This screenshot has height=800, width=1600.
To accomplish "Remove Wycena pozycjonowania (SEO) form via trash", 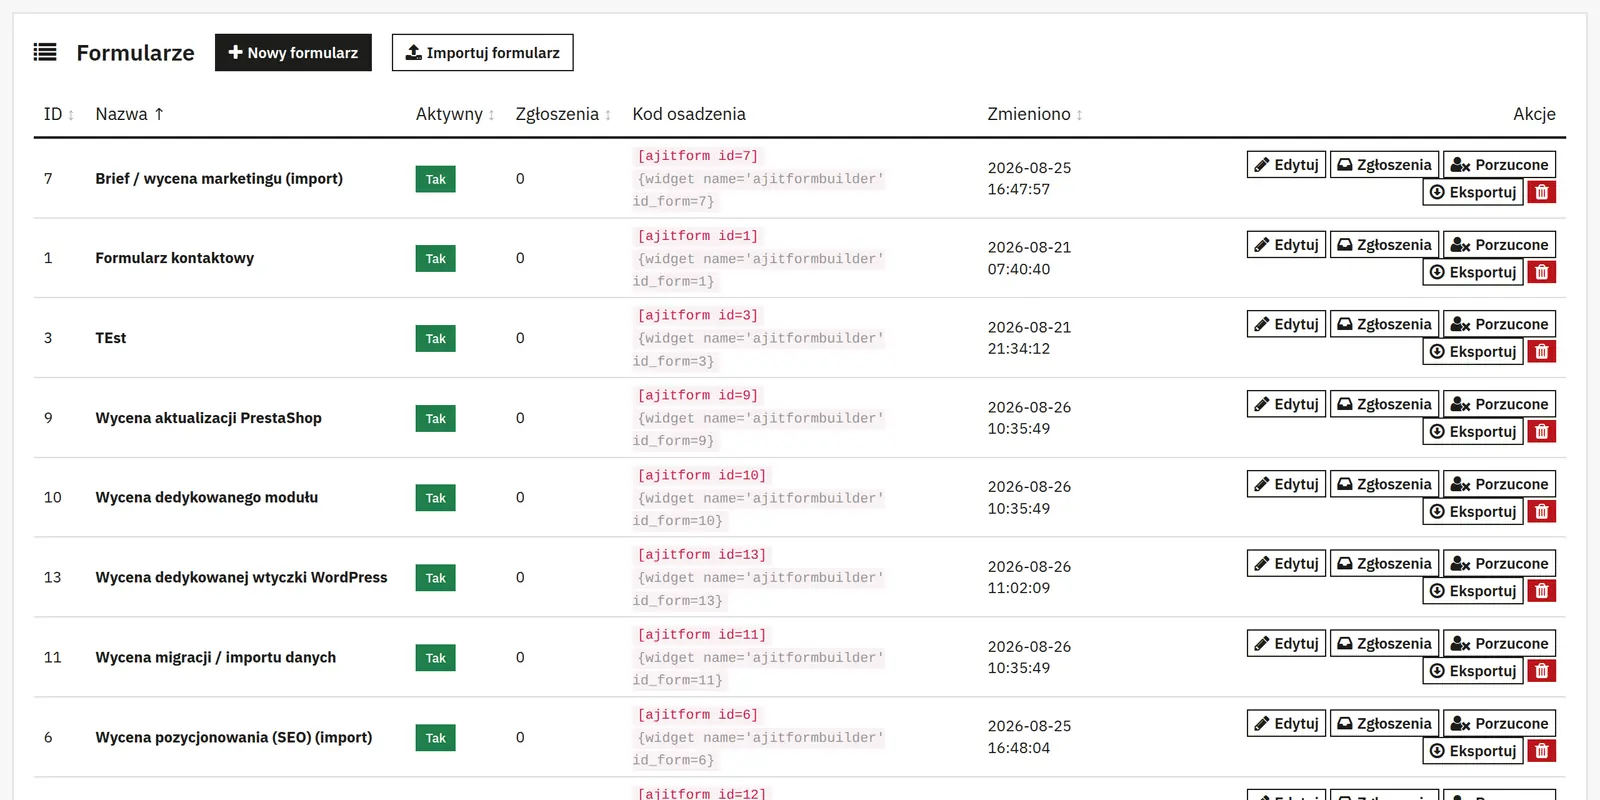I will pos(1542,751).
